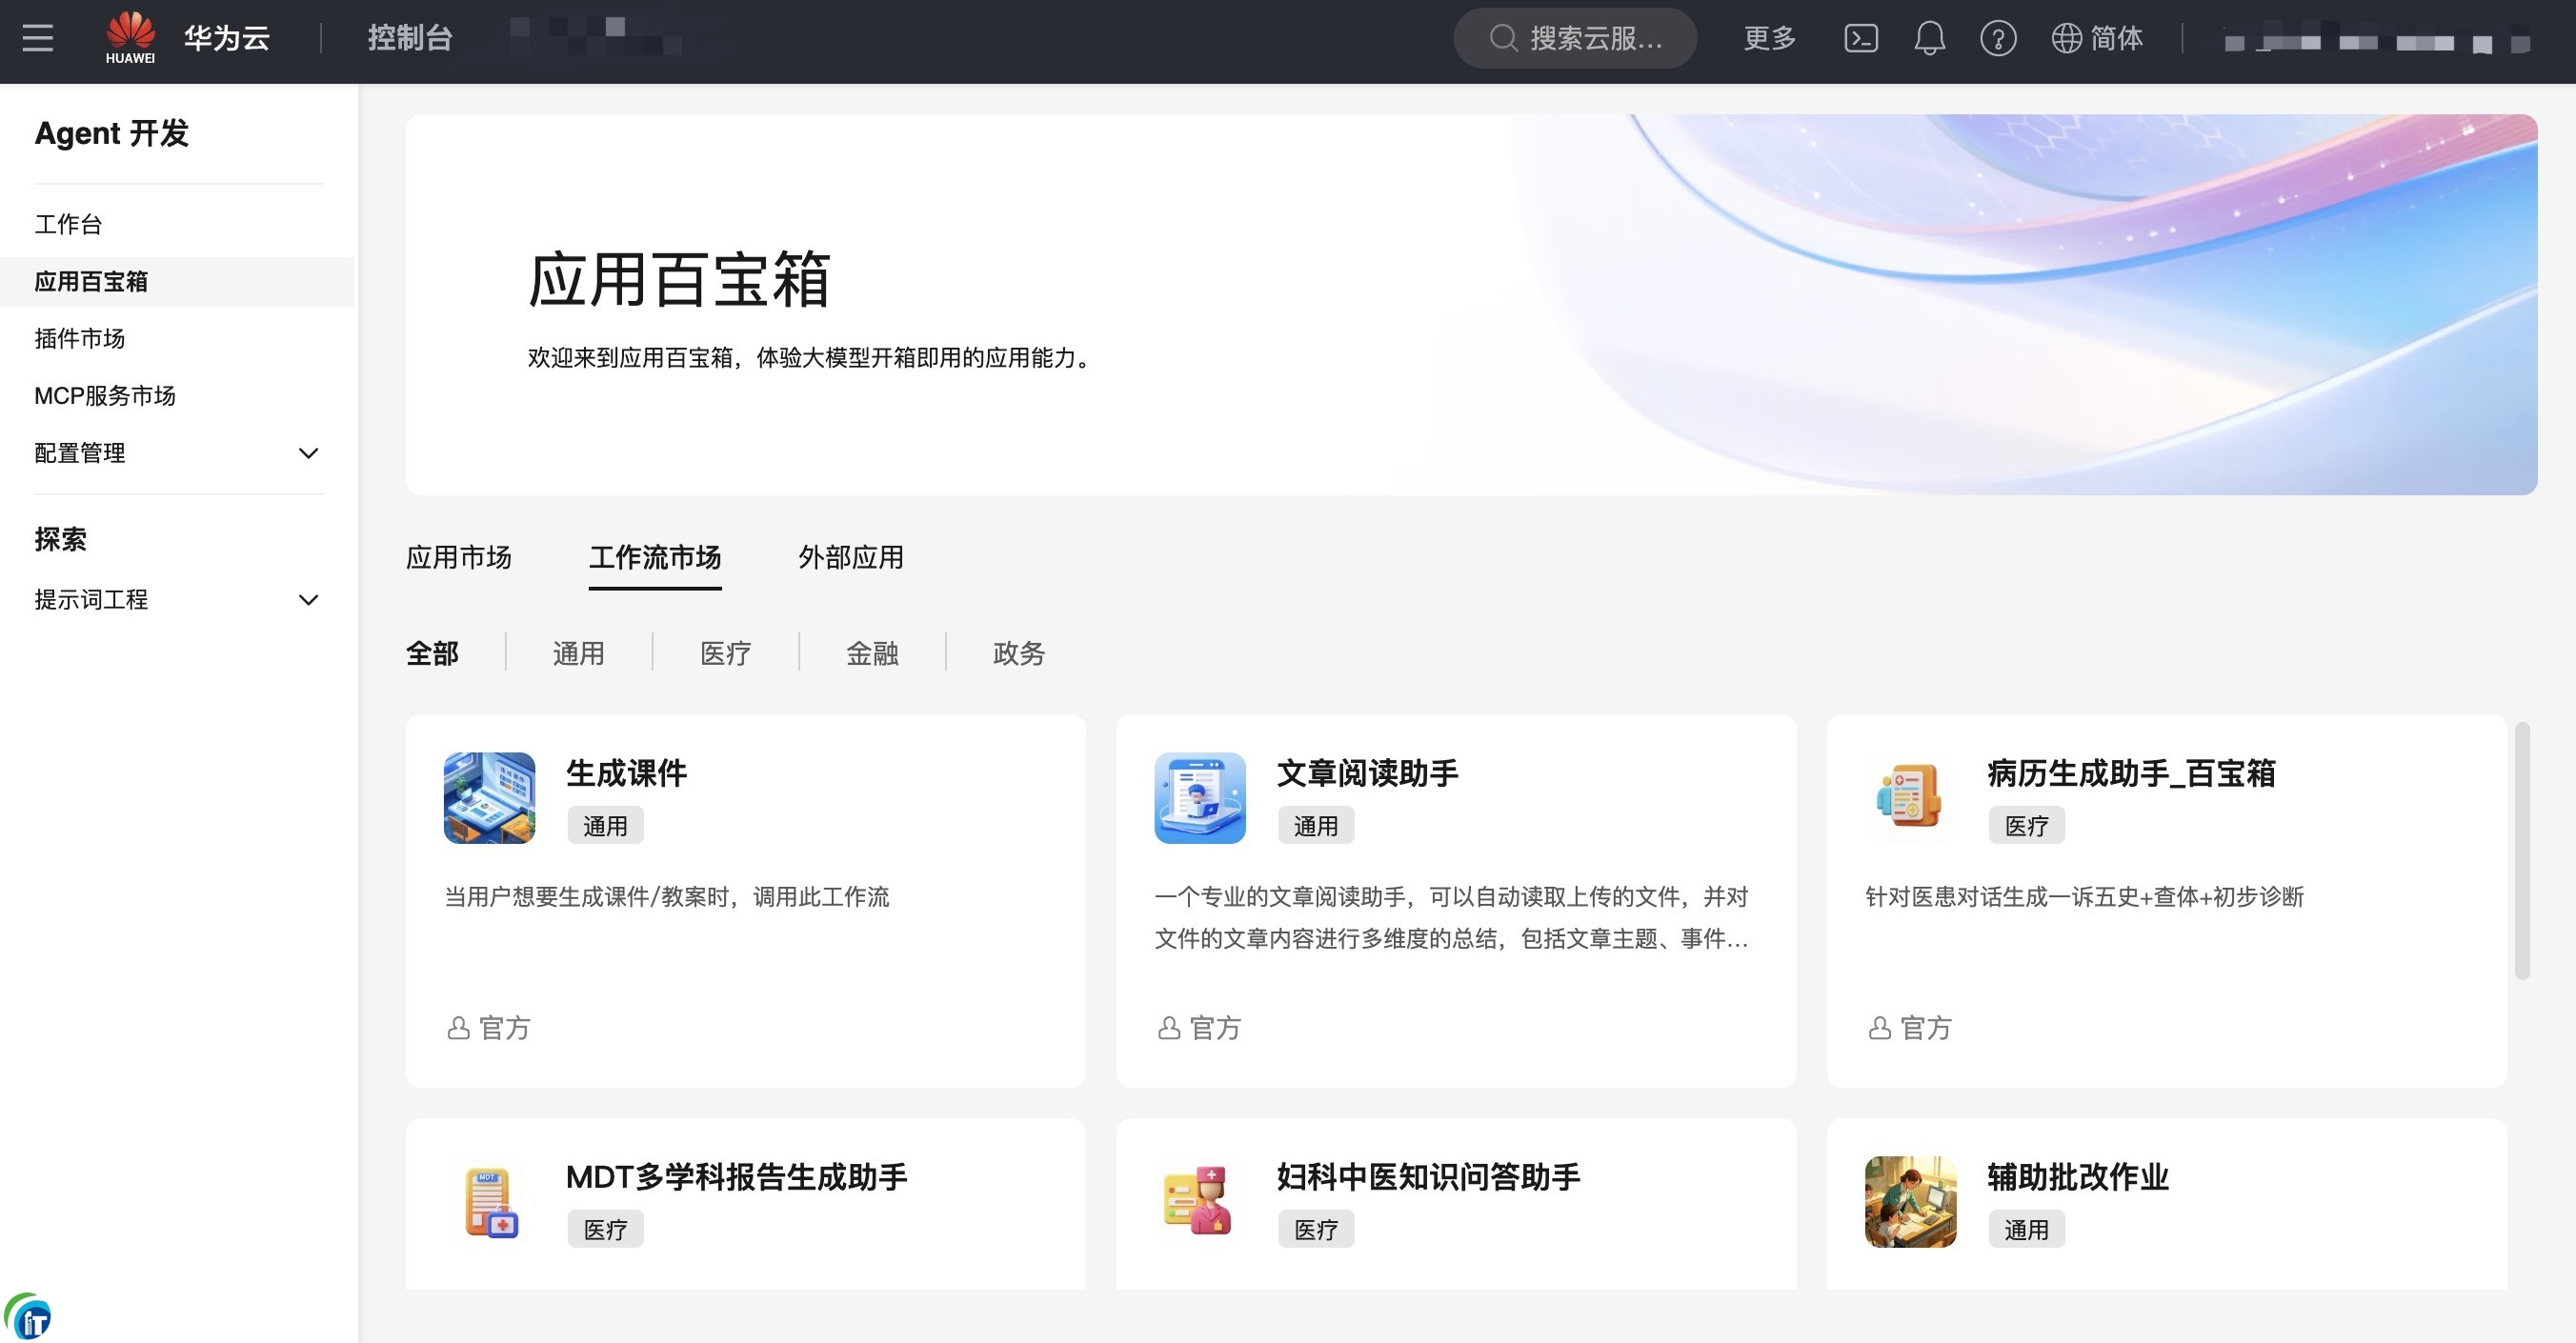The image size is (2576, 1343).
Task: Click 医疗 tag on 病历生成助手 card
Action: point(2026,826)
